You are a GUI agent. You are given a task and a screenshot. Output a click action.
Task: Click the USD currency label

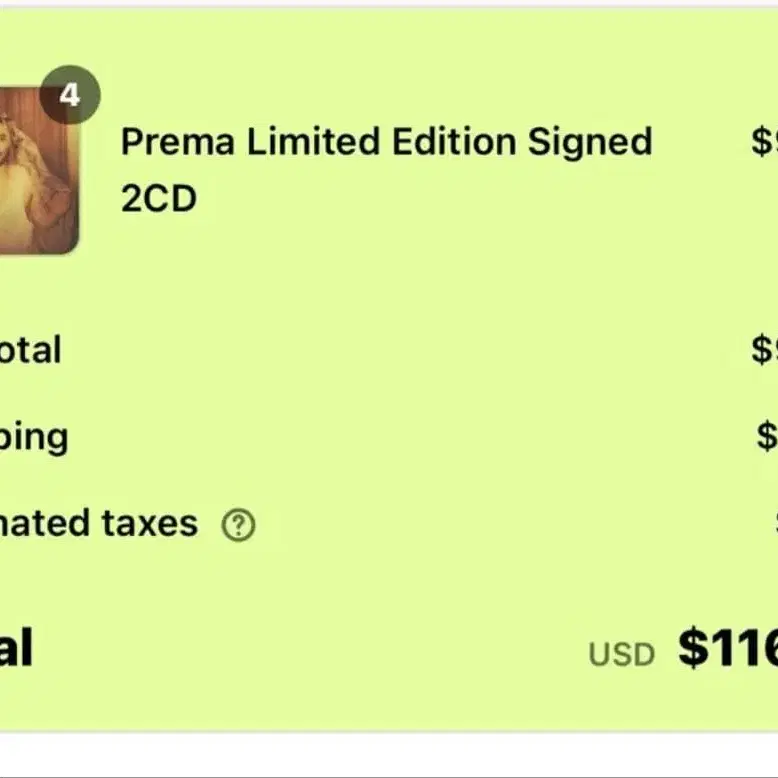click(621, 655)
